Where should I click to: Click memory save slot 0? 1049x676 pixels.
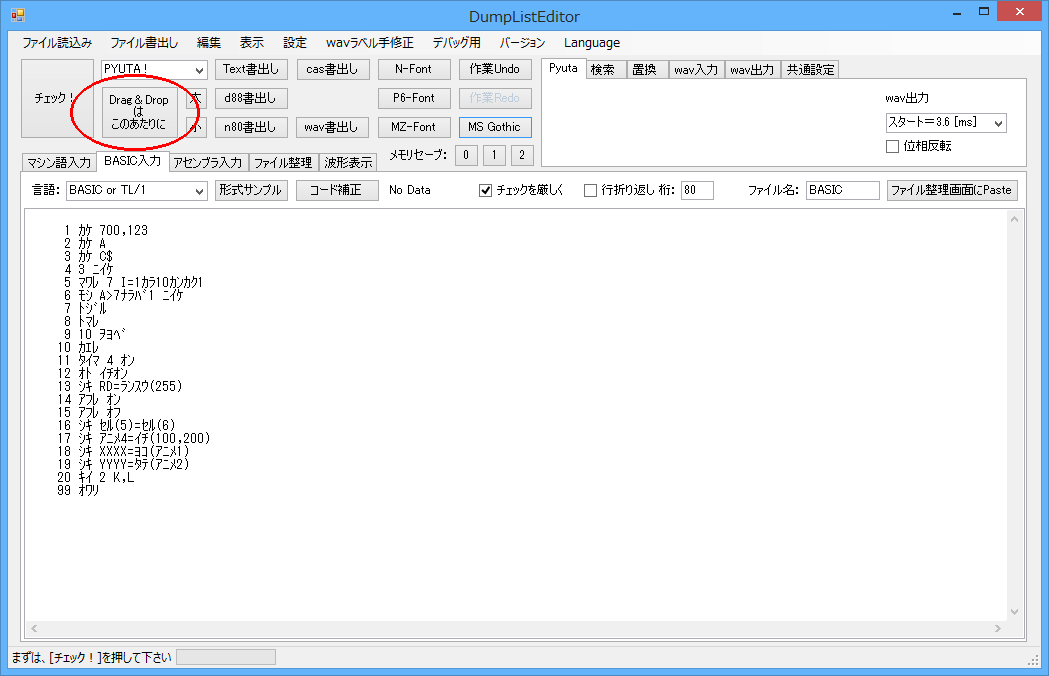pos(466,155)
